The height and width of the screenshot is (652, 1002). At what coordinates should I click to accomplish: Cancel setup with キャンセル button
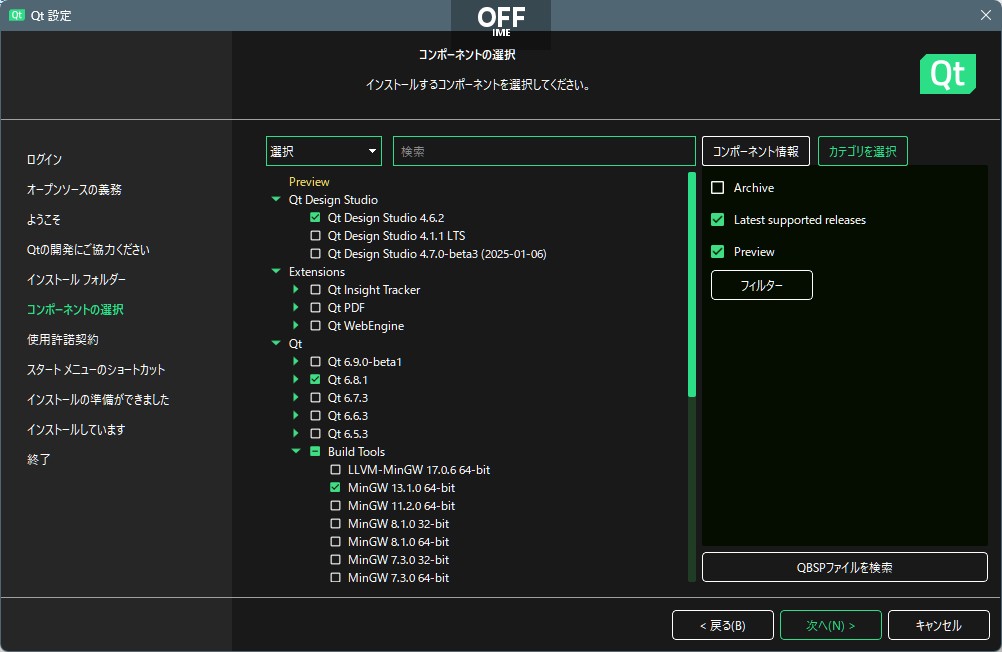[939, 625]
